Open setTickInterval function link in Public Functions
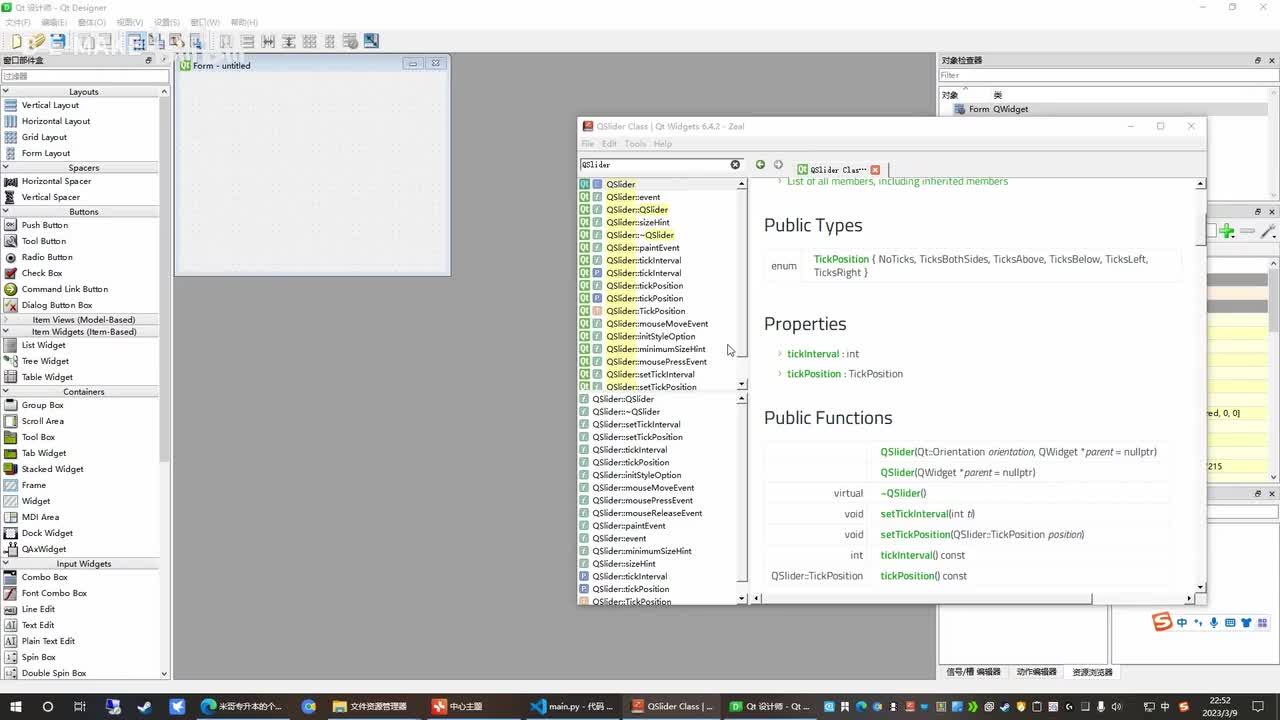This screenshot has height=720, width=1280. [x=914, y=514]
